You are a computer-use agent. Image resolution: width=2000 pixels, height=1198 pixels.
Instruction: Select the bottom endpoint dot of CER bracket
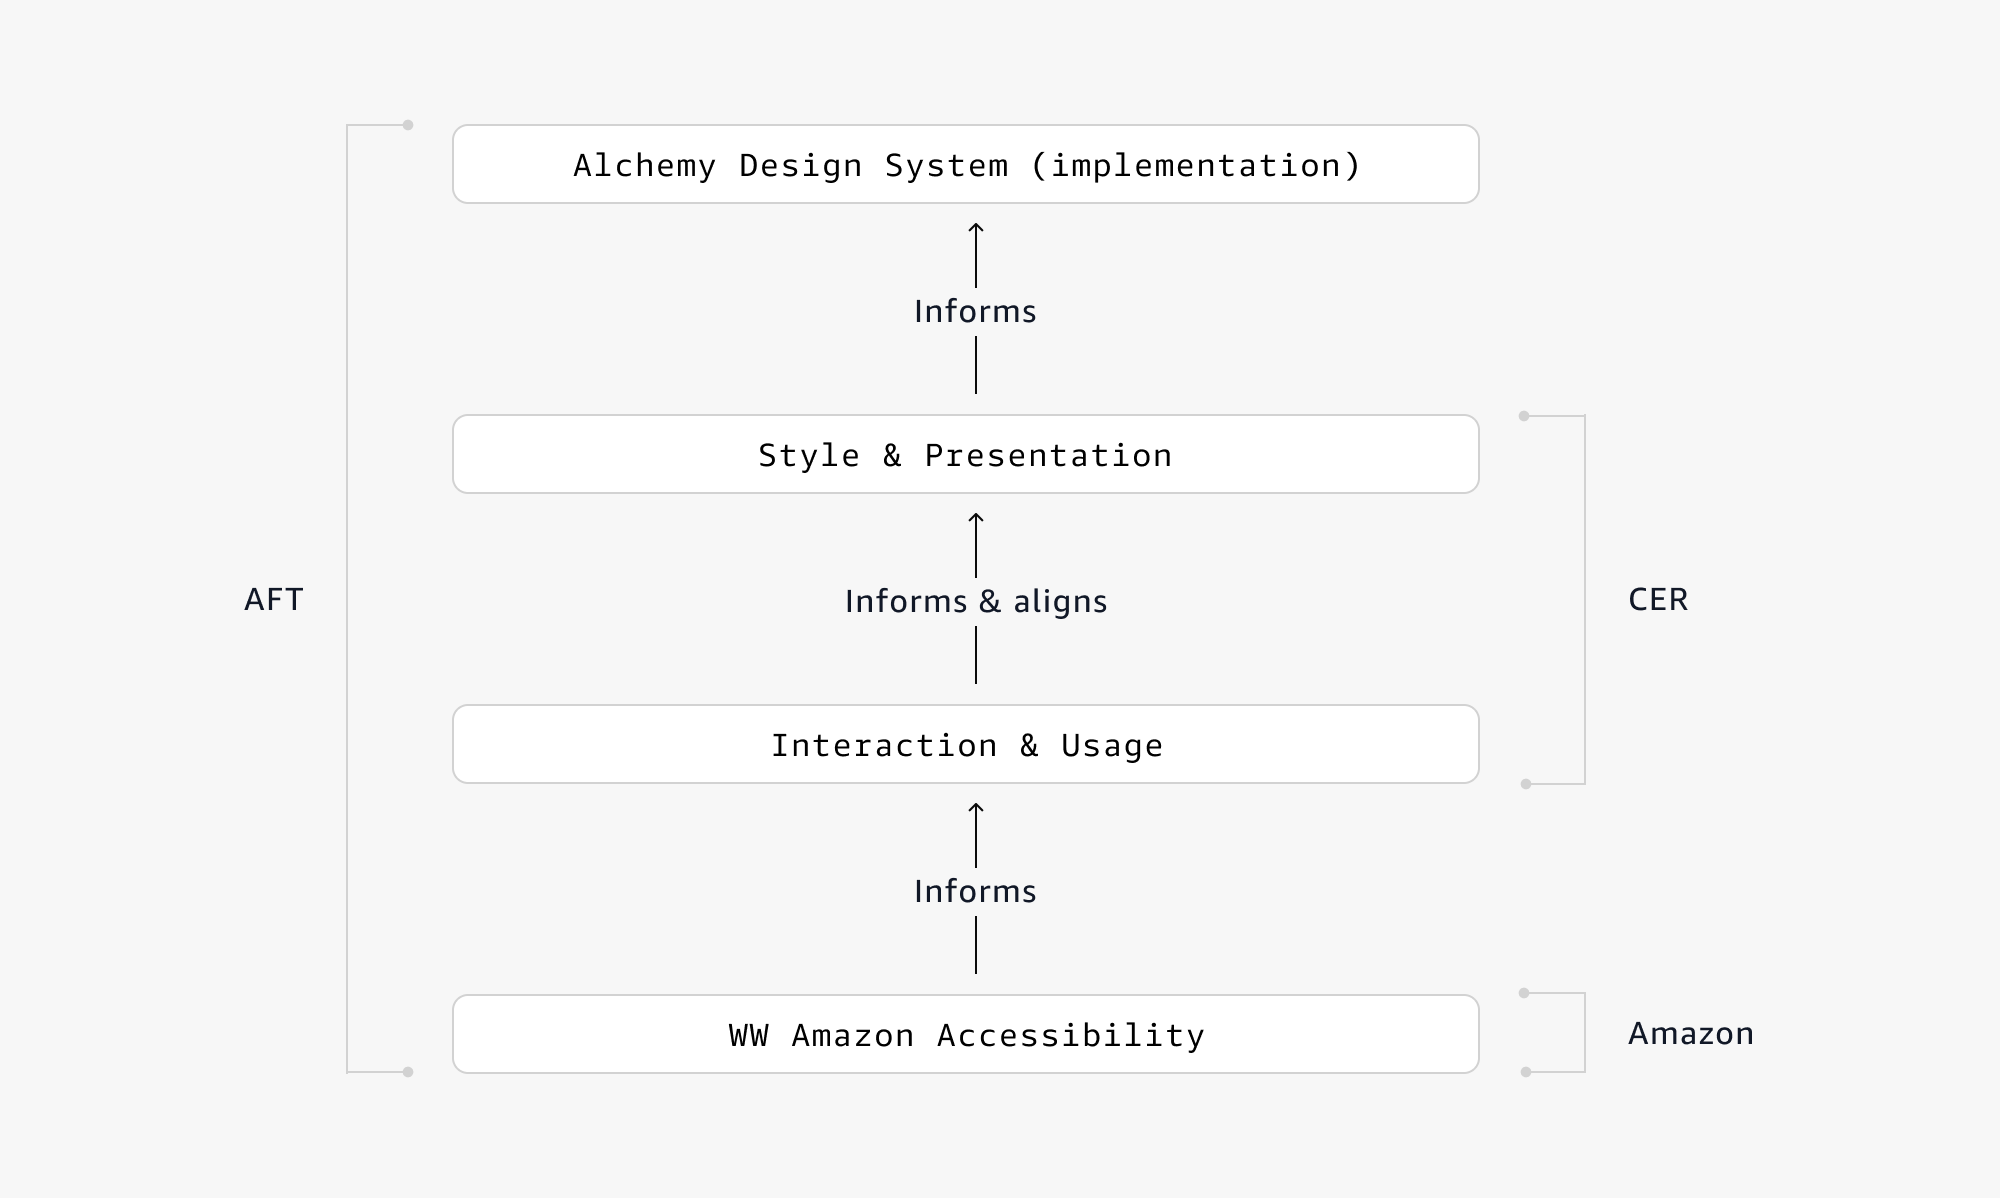1526,784
